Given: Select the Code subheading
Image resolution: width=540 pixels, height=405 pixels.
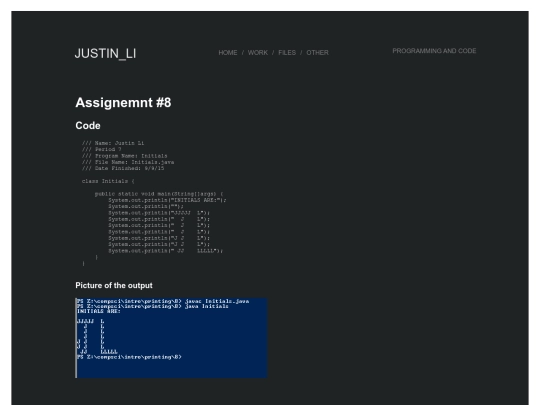Looking at the screenshot, I should pyautogui.click(x=88, y=126).
